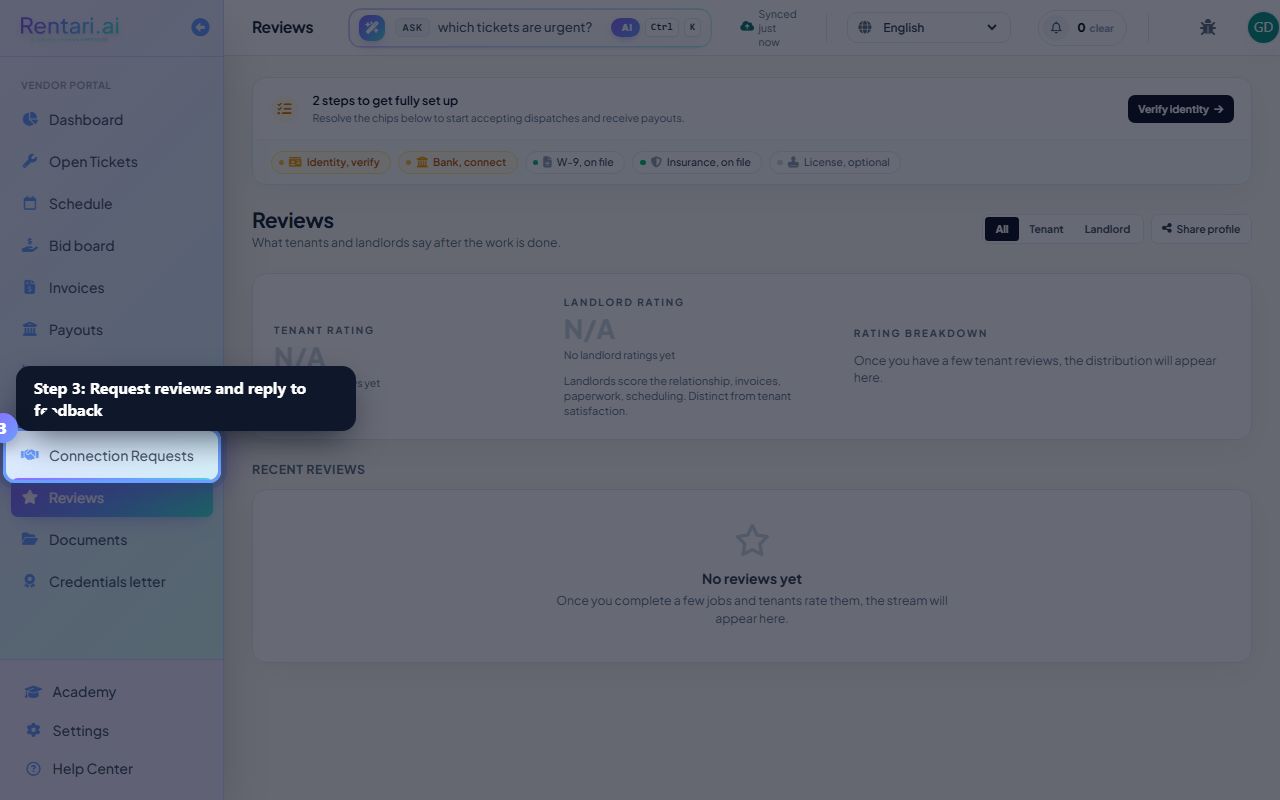Click 'No landlord ratings yet' text
The width and height of the screenshot is (1280, 800).
click(619, 356)
